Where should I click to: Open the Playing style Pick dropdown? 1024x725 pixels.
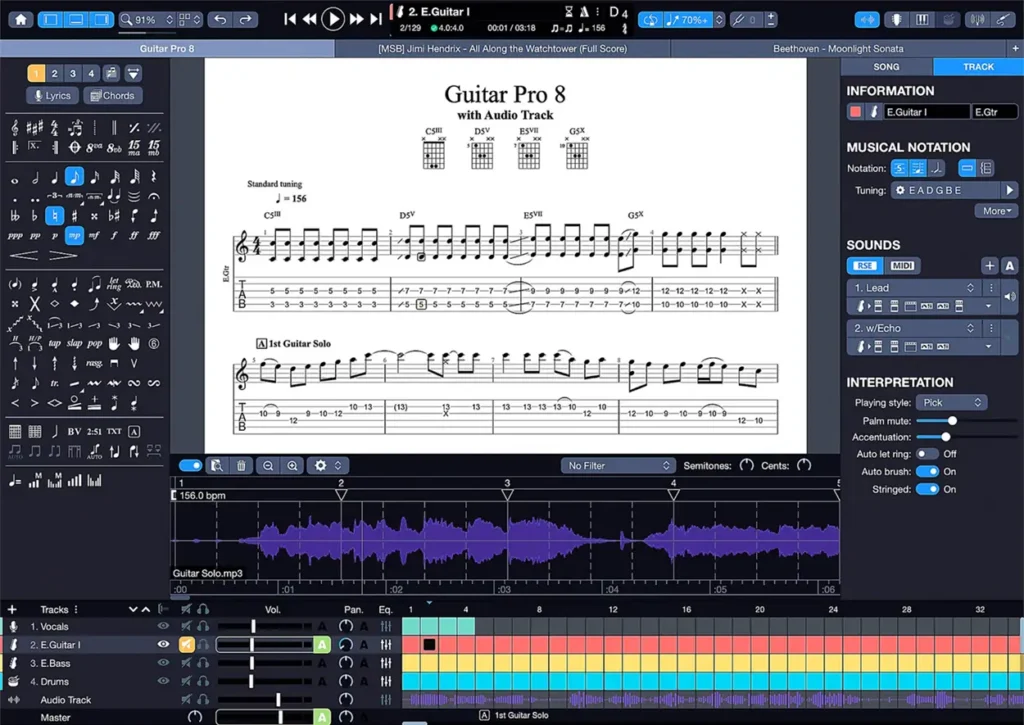pyautogui.click(x=951, y=402)
